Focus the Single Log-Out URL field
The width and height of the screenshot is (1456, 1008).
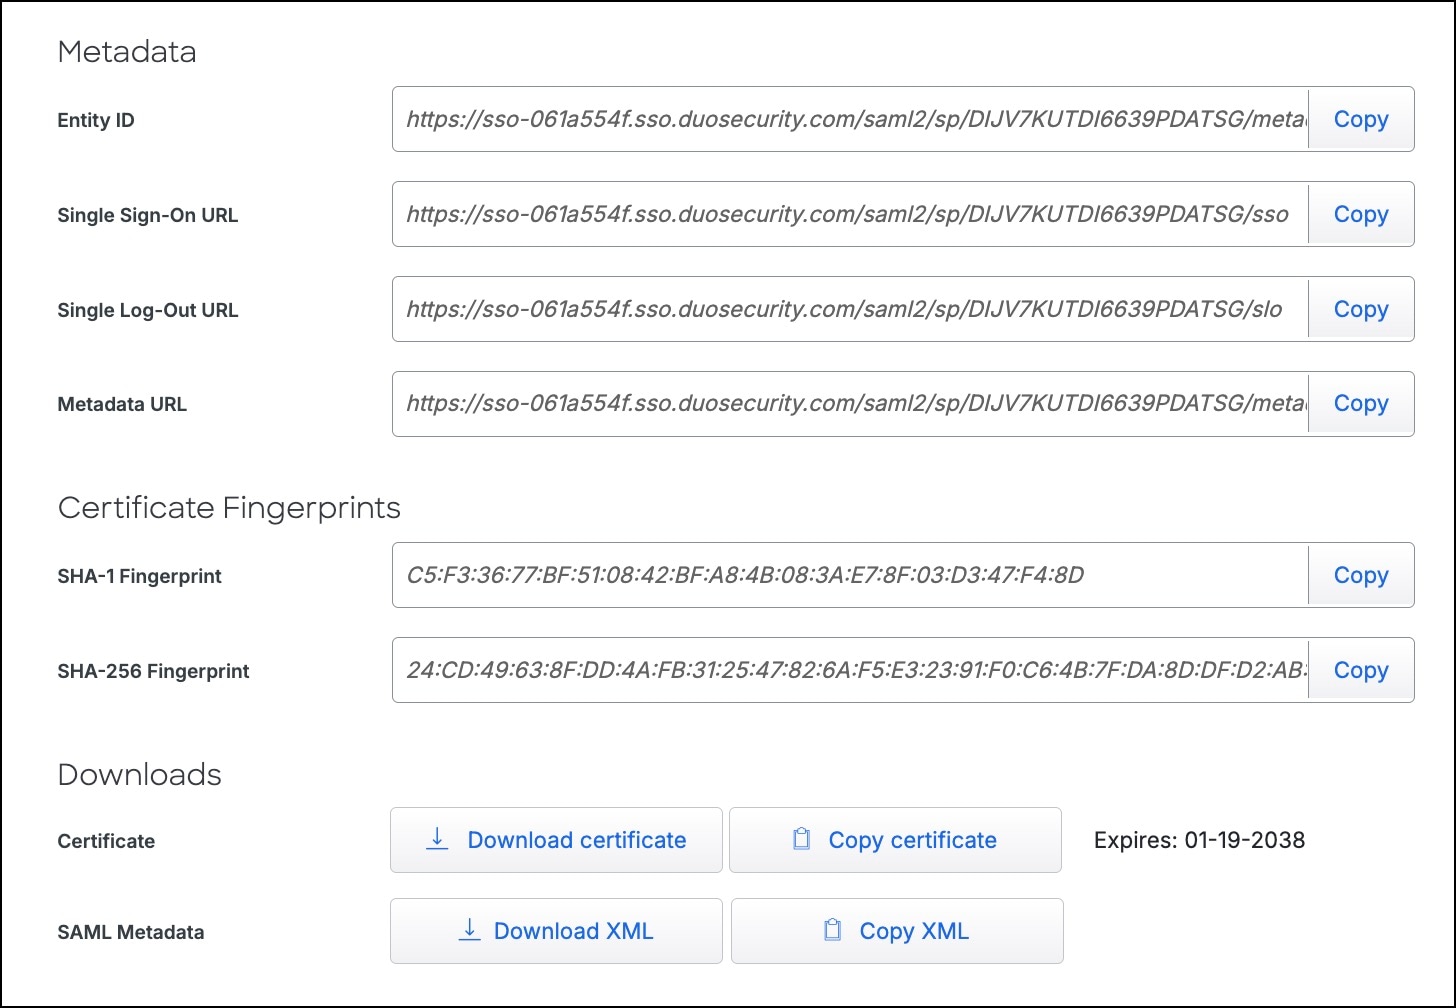point(850,309)
